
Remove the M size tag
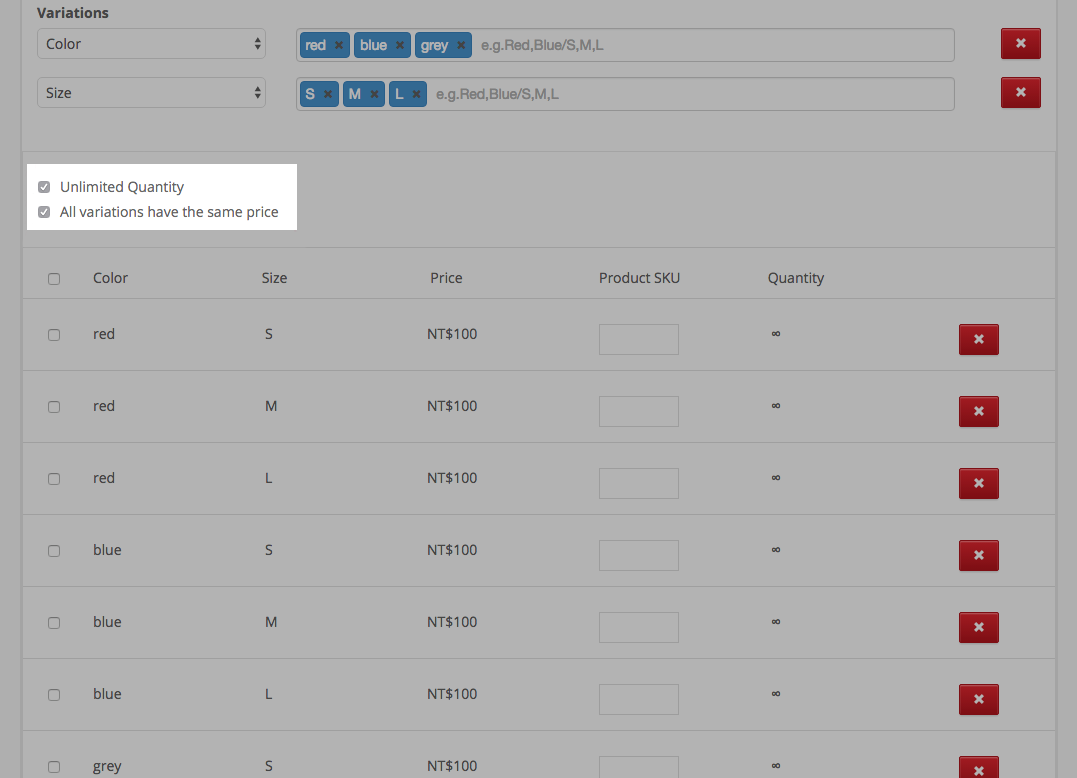(x=374, y=94)
